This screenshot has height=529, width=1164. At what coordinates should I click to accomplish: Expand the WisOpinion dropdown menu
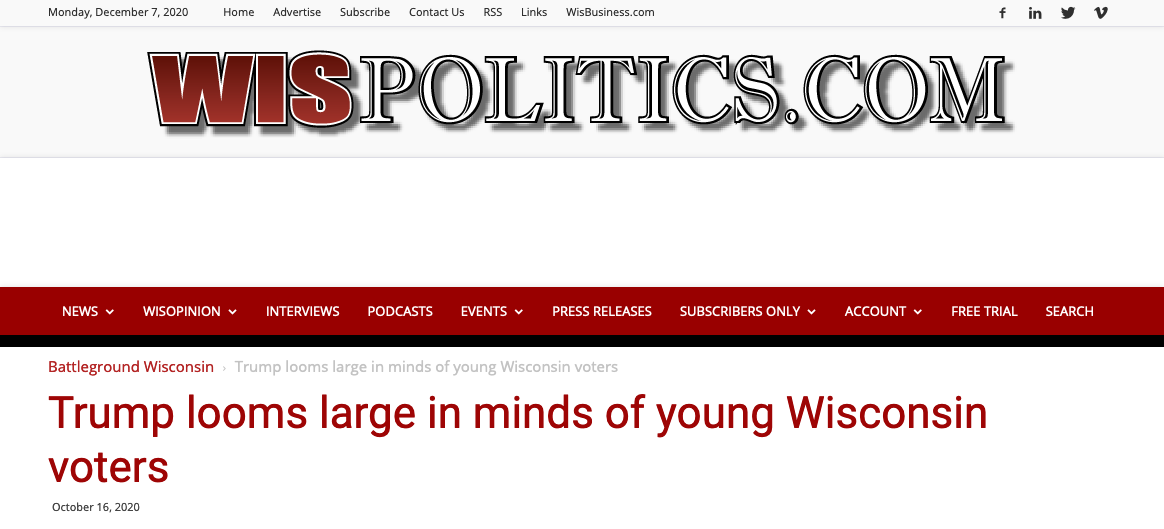(190, 311)
